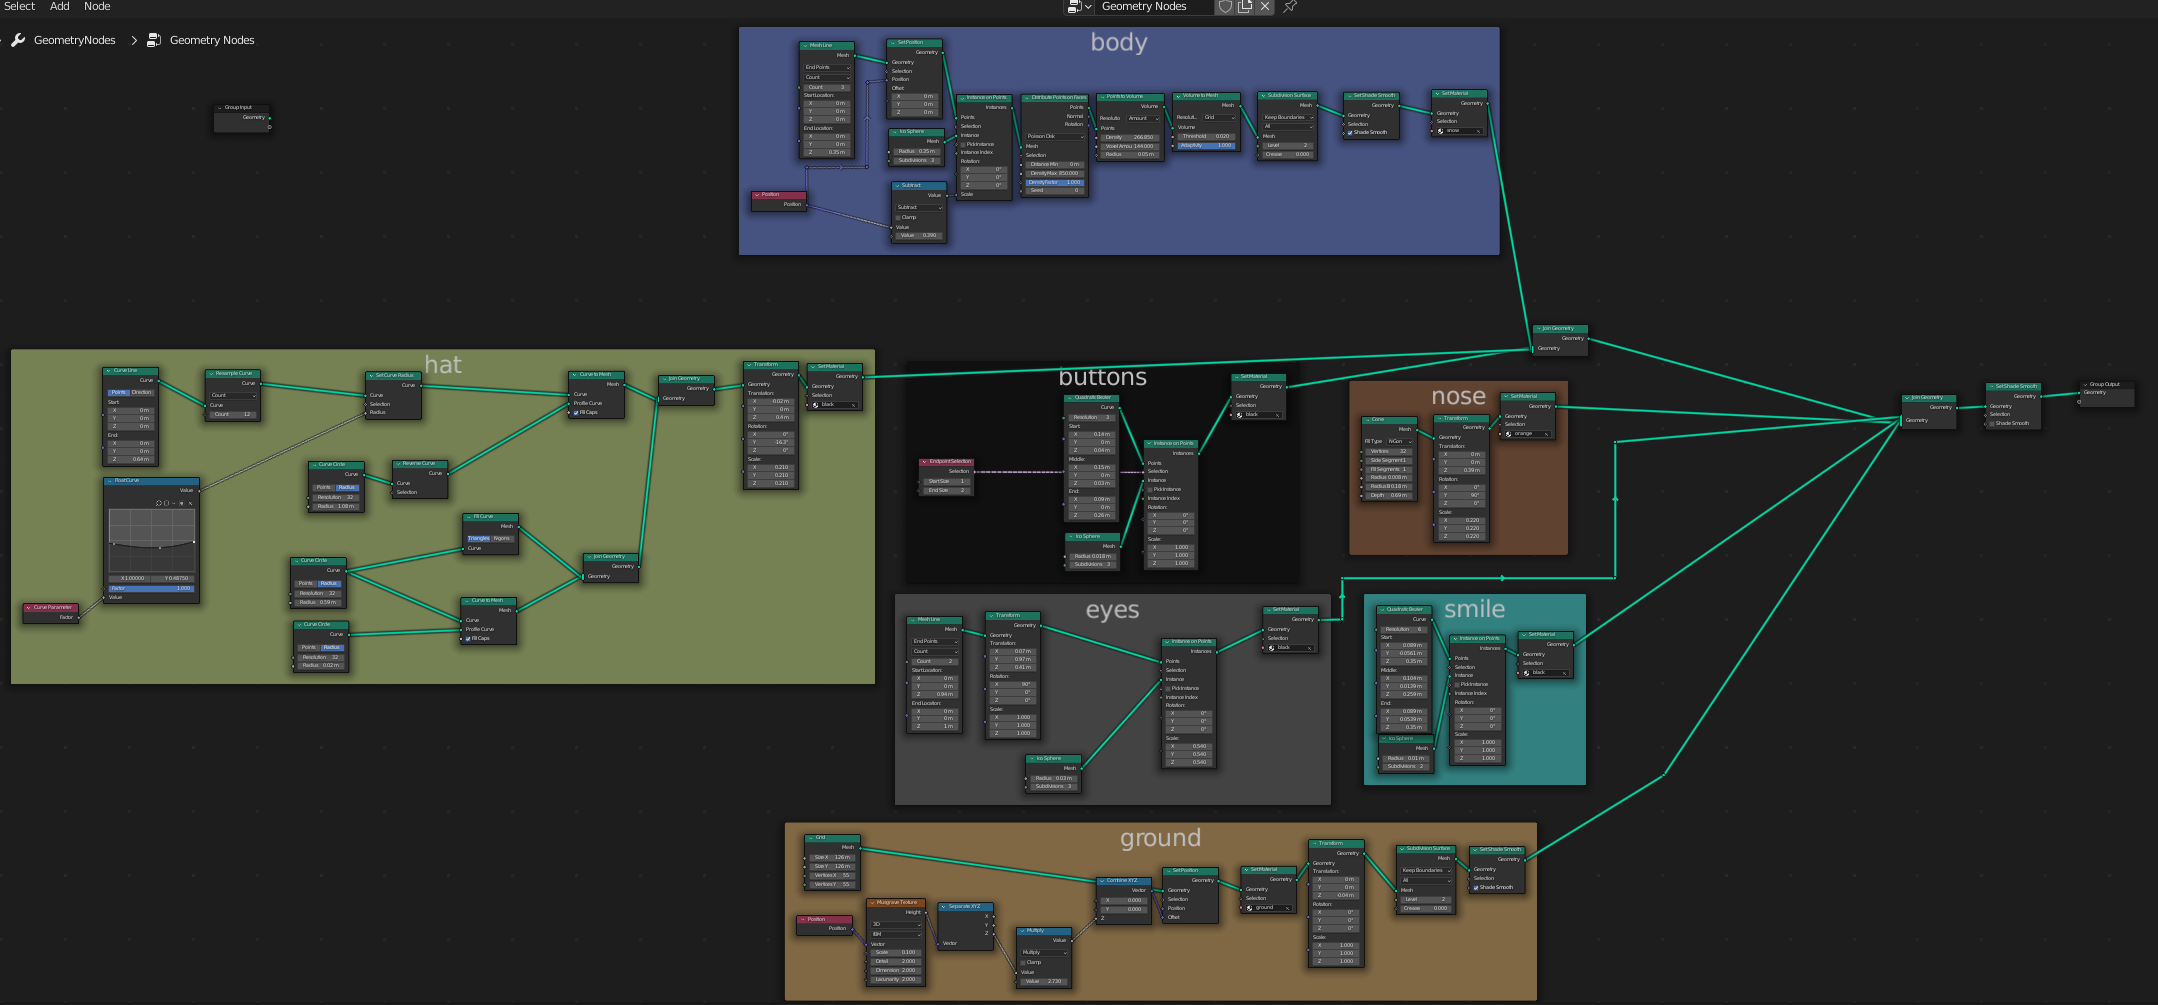
Task: Click Points mode button in Curve Line node
Action: (119, 392)
